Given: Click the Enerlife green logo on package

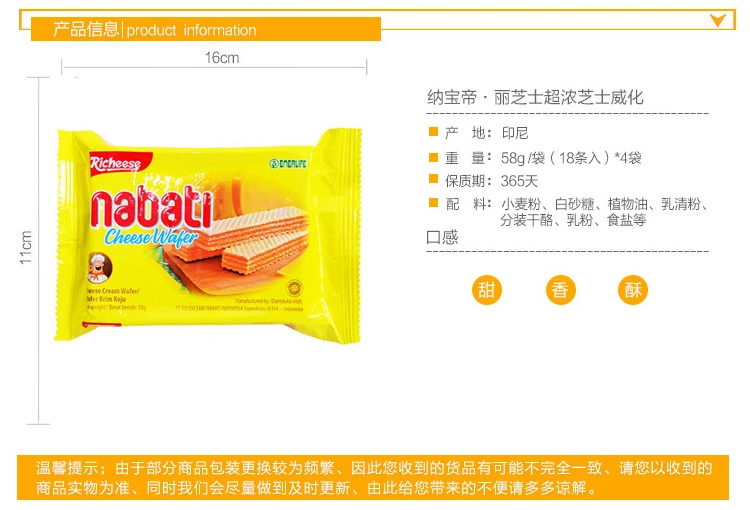Looking at the screenshot, I should point(287,164).
